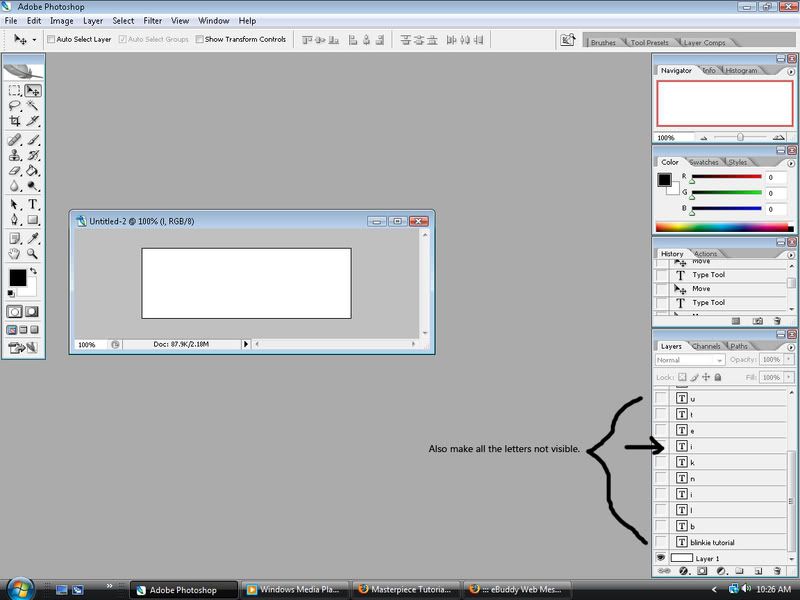800x600 pixels.
Task: Click the Windows Start orb
Action: 19,589
